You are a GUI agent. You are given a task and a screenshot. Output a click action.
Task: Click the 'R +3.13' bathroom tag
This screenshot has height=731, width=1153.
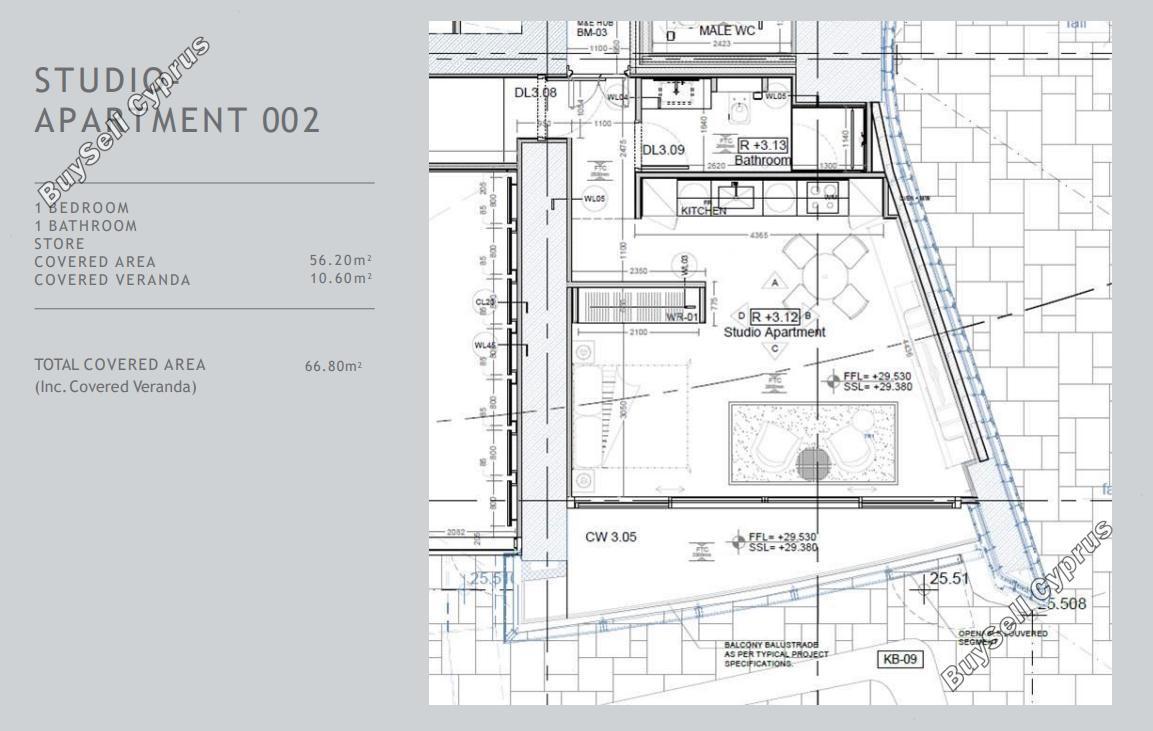pyautogui.click(x=763, y=146)
